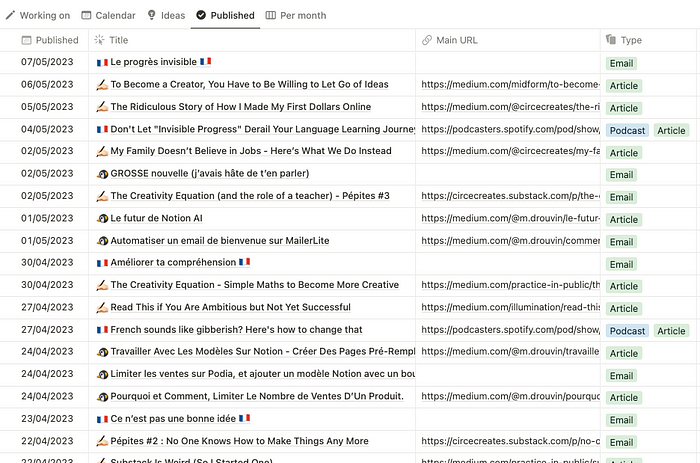Open the Per month board tab

coord(296,15)
